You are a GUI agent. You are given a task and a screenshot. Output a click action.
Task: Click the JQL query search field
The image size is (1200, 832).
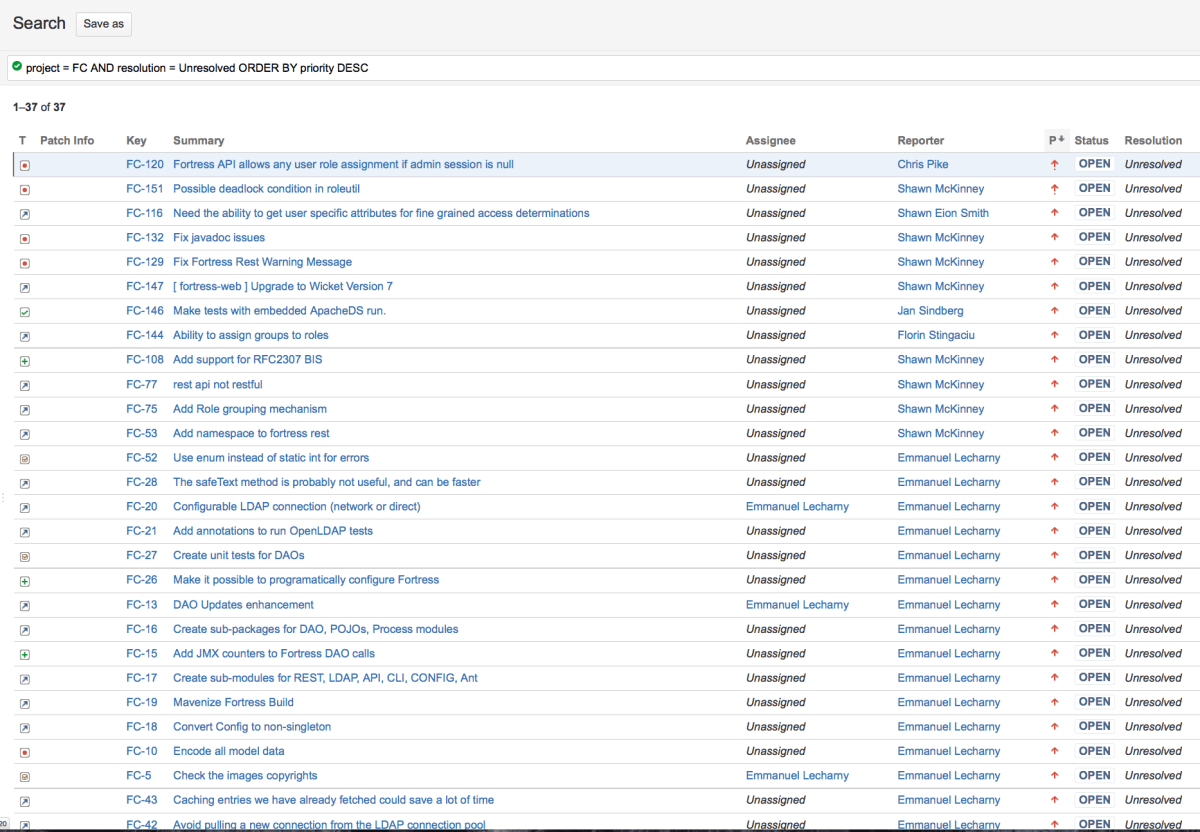pos(600,68)
